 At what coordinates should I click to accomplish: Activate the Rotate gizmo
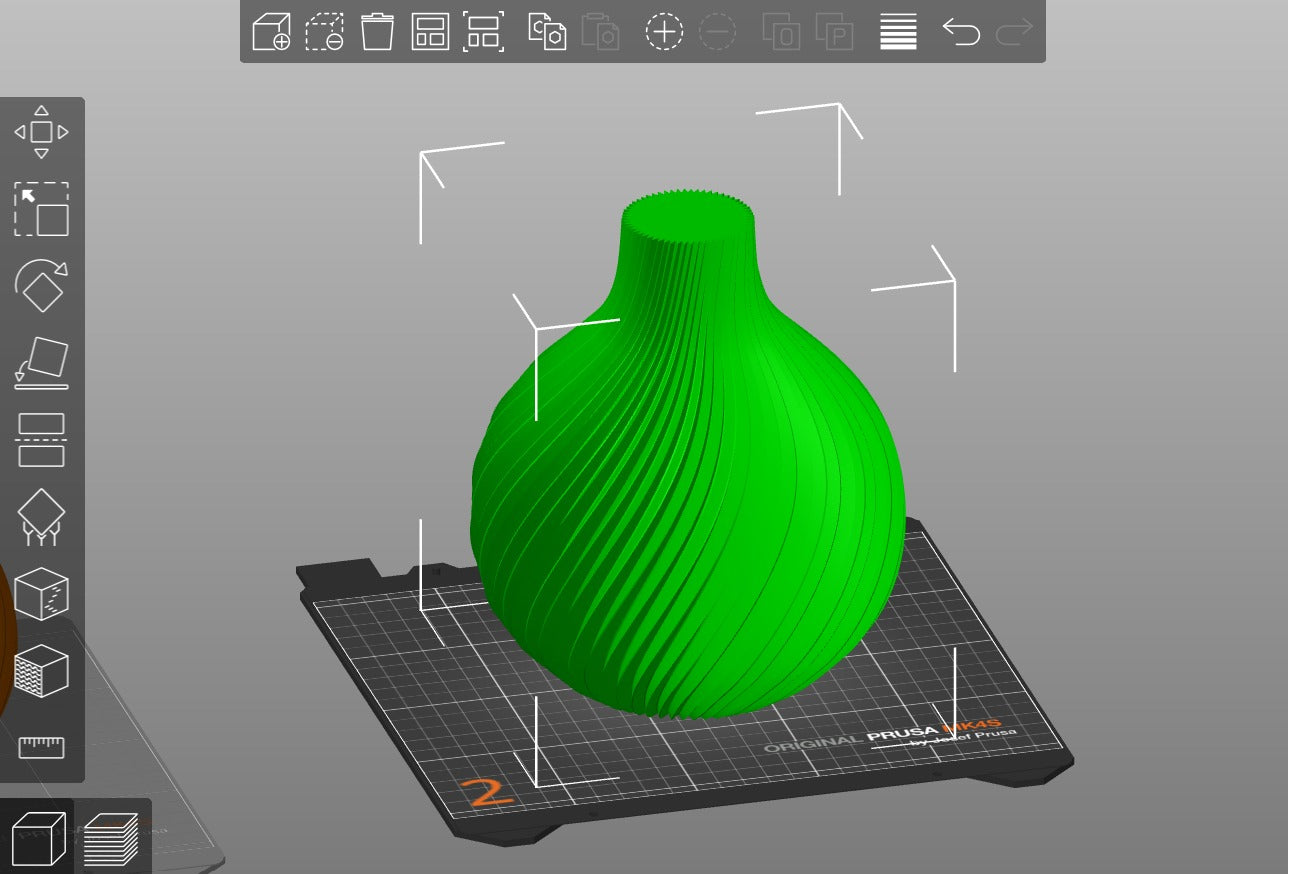click(41, 286)
